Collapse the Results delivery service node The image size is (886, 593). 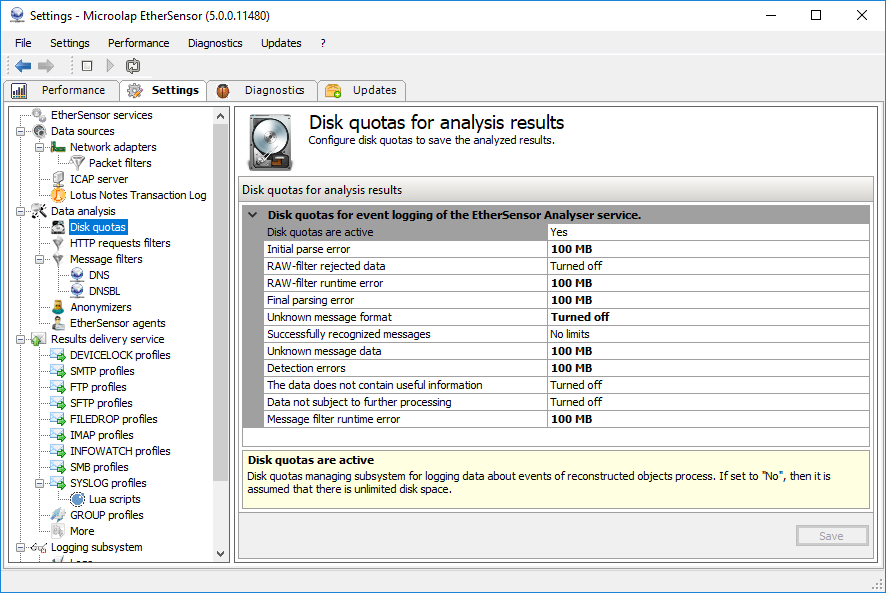coord(21,339)
